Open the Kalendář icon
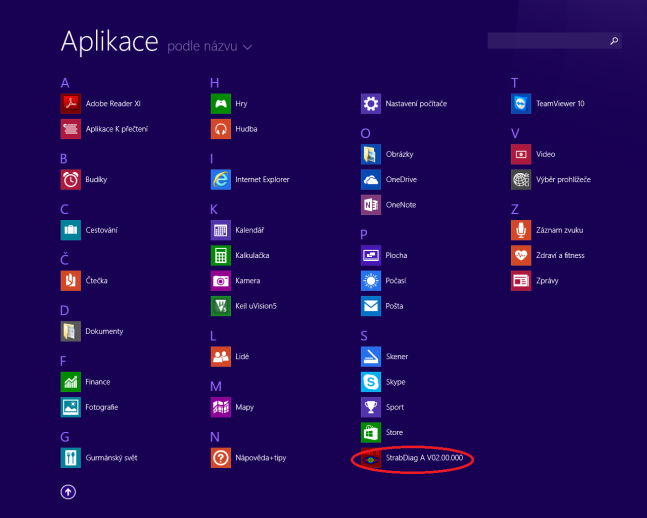 tap(221, 230)
